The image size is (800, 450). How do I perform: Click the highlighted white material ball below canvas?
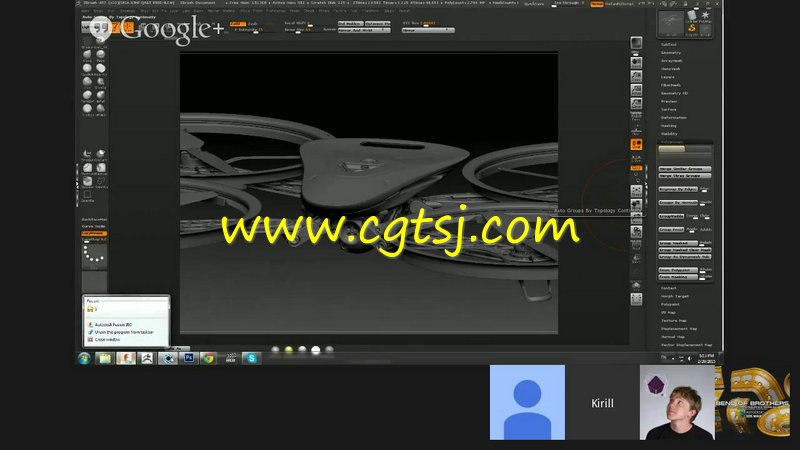click(x=316, y=350)
